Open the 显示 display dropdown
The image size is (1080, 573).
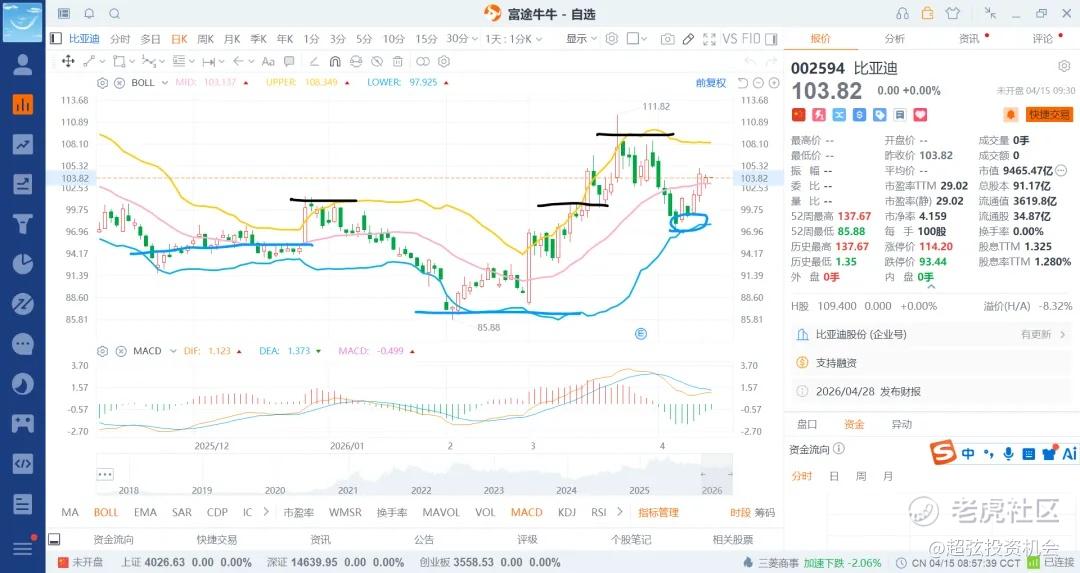581,39
